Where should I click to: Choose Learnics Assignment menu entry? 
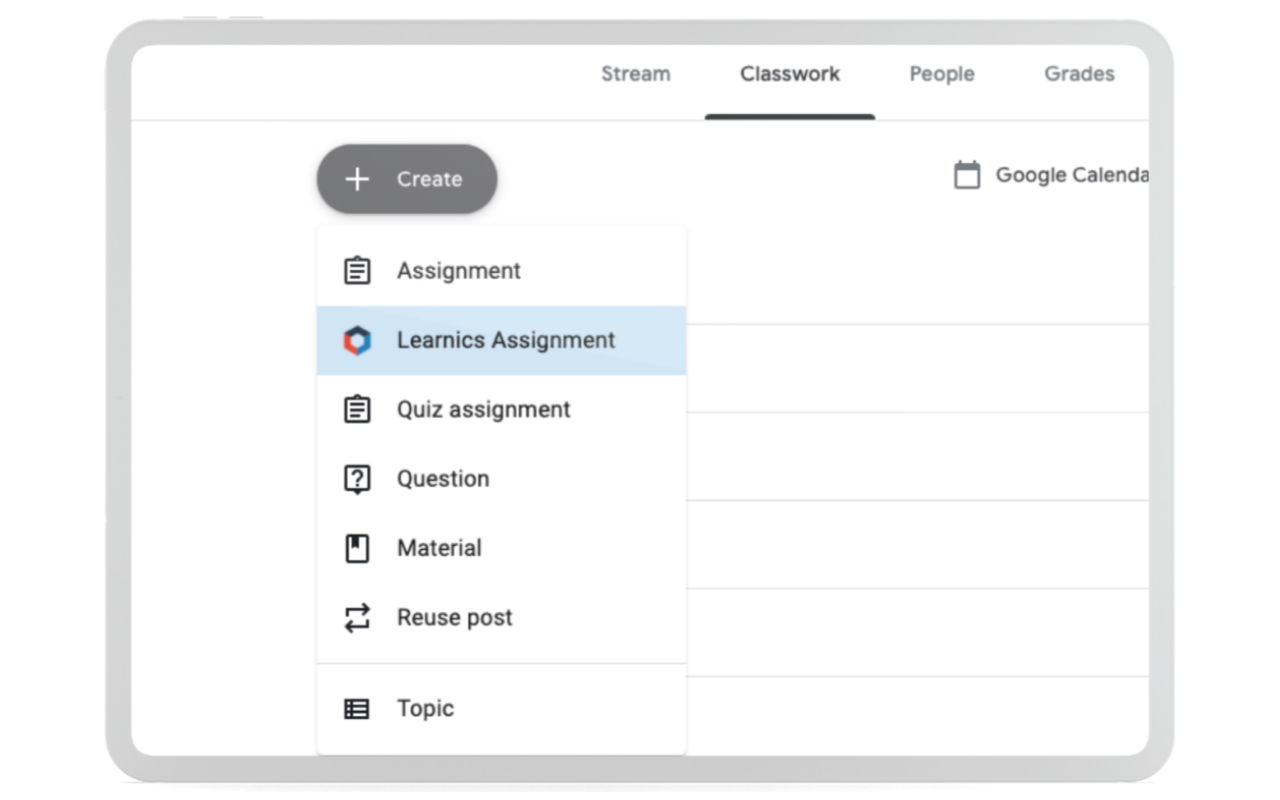501,340
